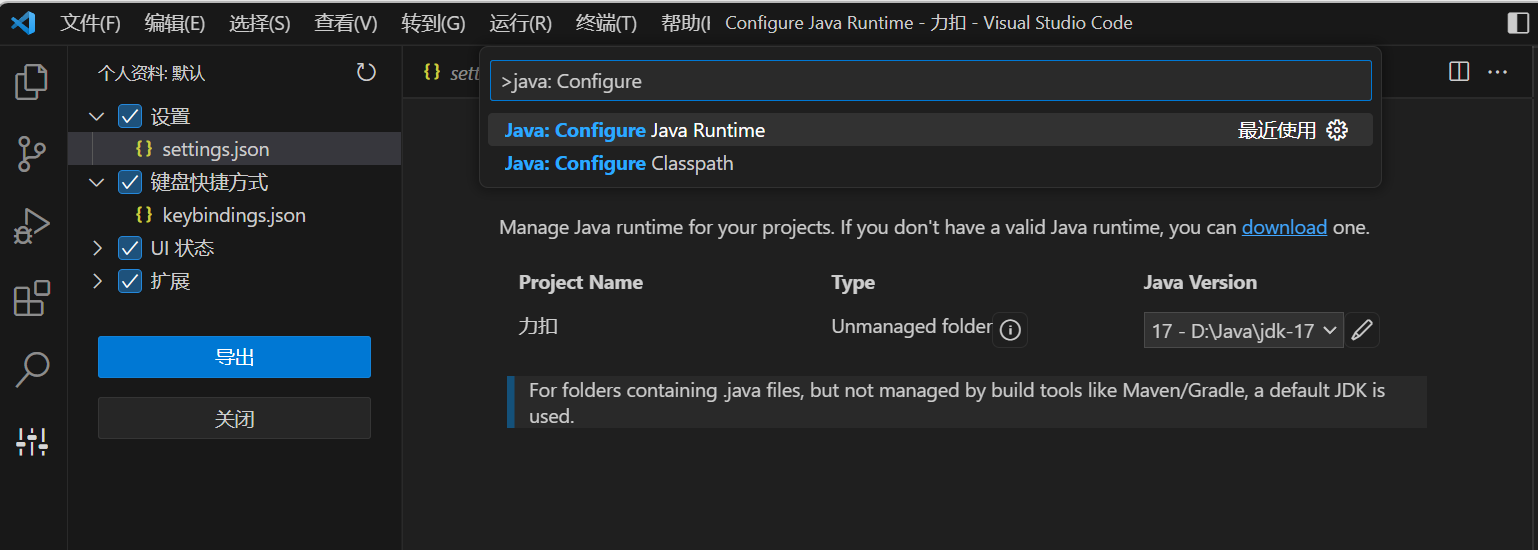
Task: Select Java: Configure Classpath command
Action: (x=620, y=163)
